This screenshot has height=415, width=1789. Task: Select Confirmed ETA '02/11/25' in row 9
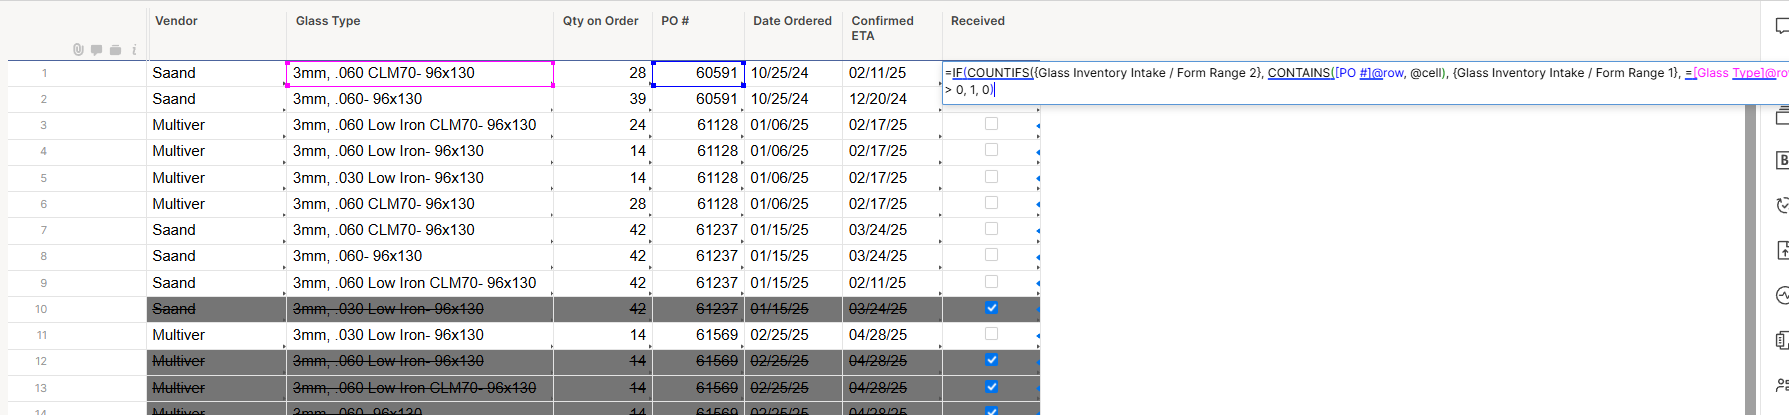click(892, 283)
